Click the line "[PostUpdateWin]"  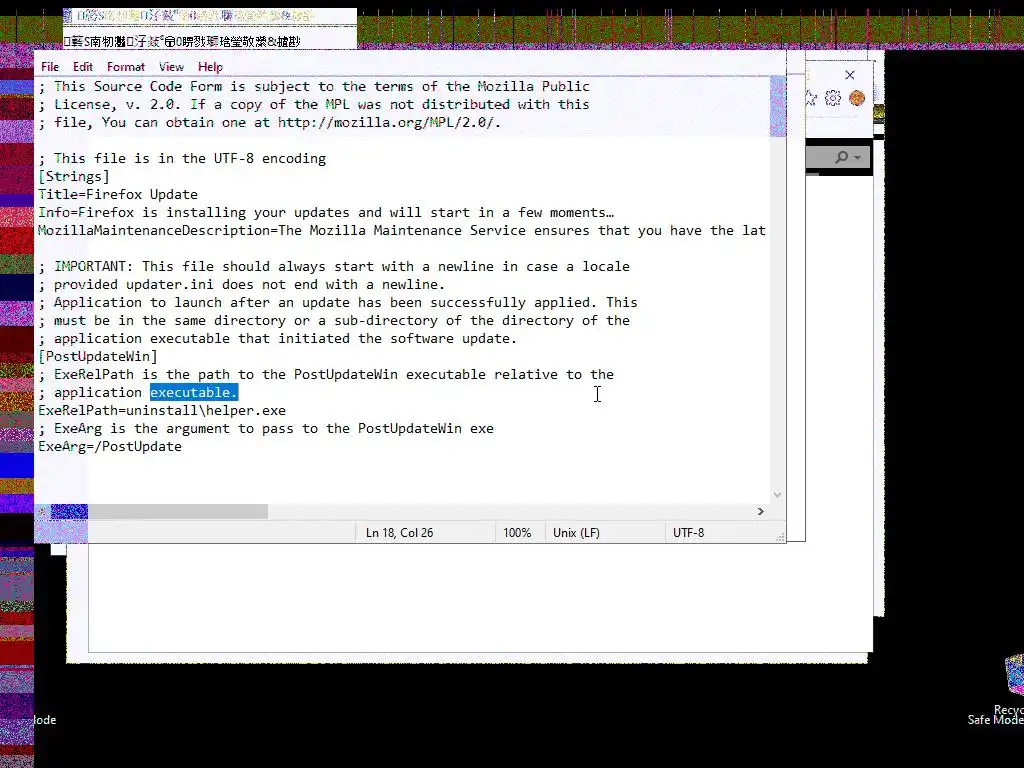98,357
